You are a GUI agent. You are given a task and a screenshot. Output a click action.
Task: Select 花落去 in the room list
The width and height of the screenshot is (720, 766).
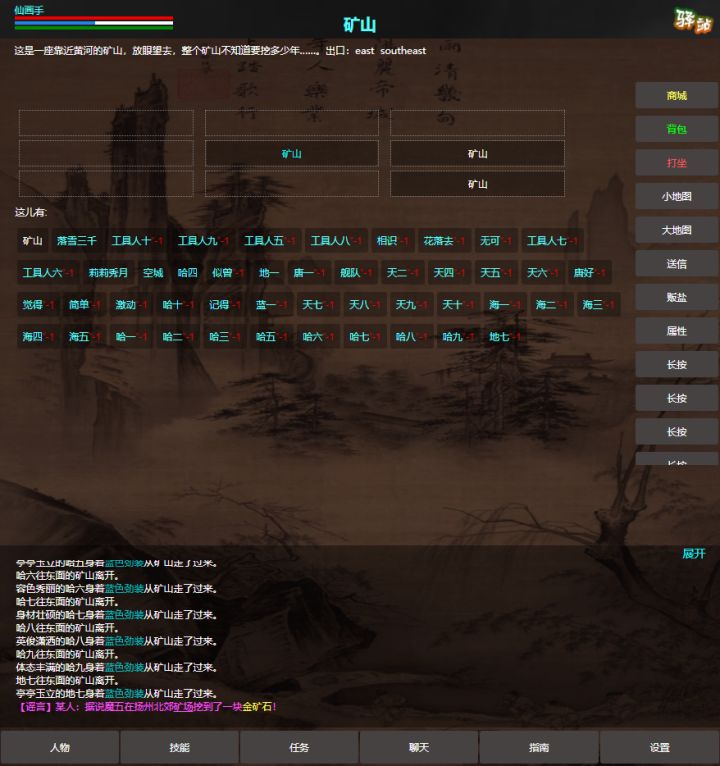point(445,241)
